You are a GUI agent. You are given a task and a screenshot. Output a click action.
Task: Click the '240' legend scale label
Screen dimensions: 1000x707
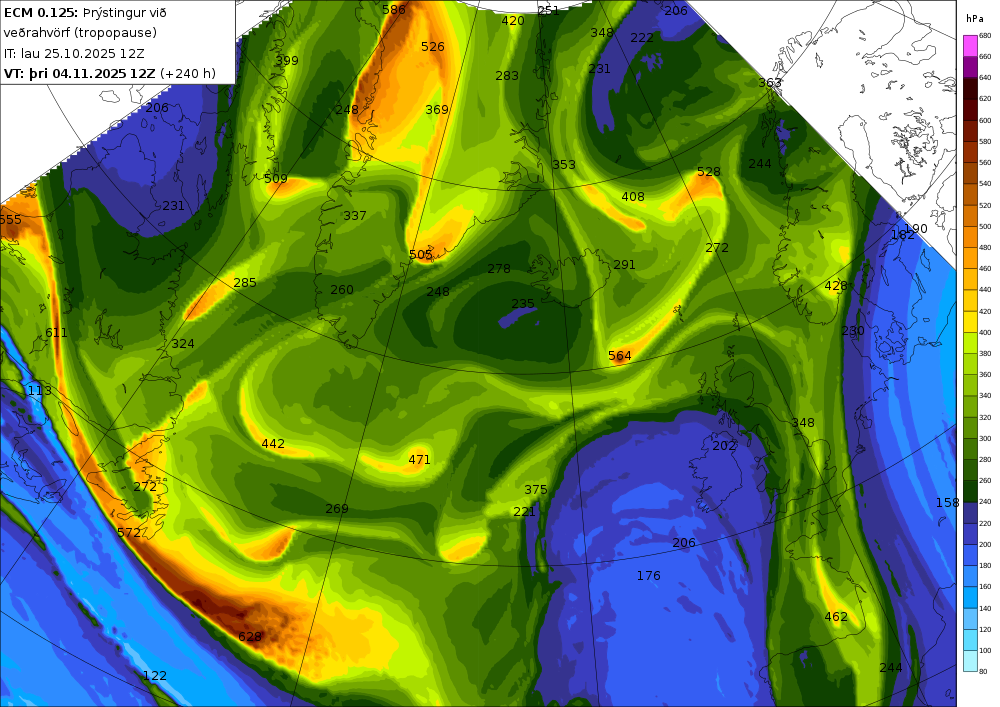[985, 502]
